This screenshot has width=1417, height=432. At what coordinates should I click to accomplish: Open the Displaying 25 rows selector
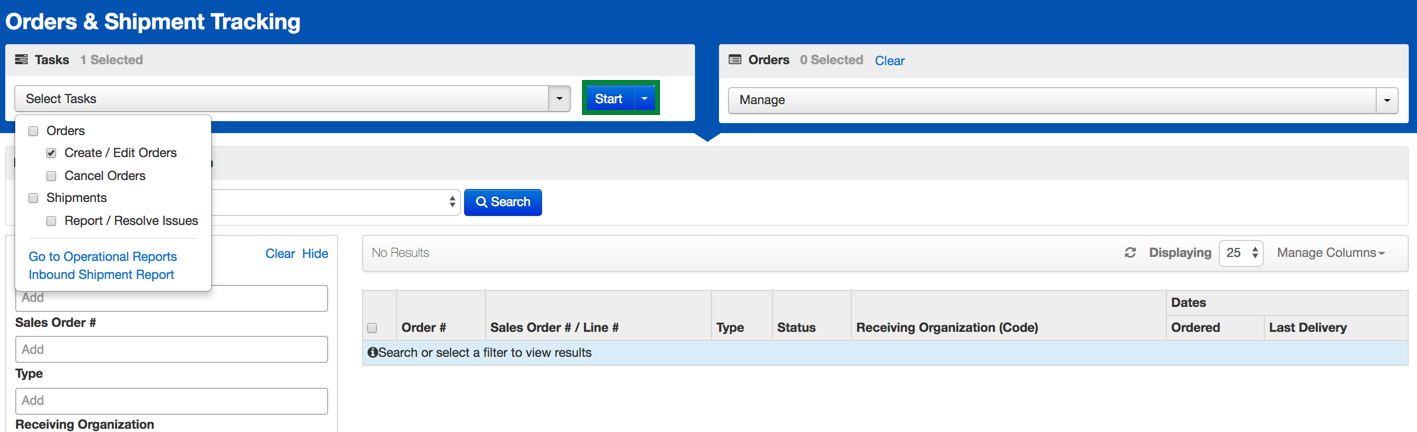click(1241, 253)
